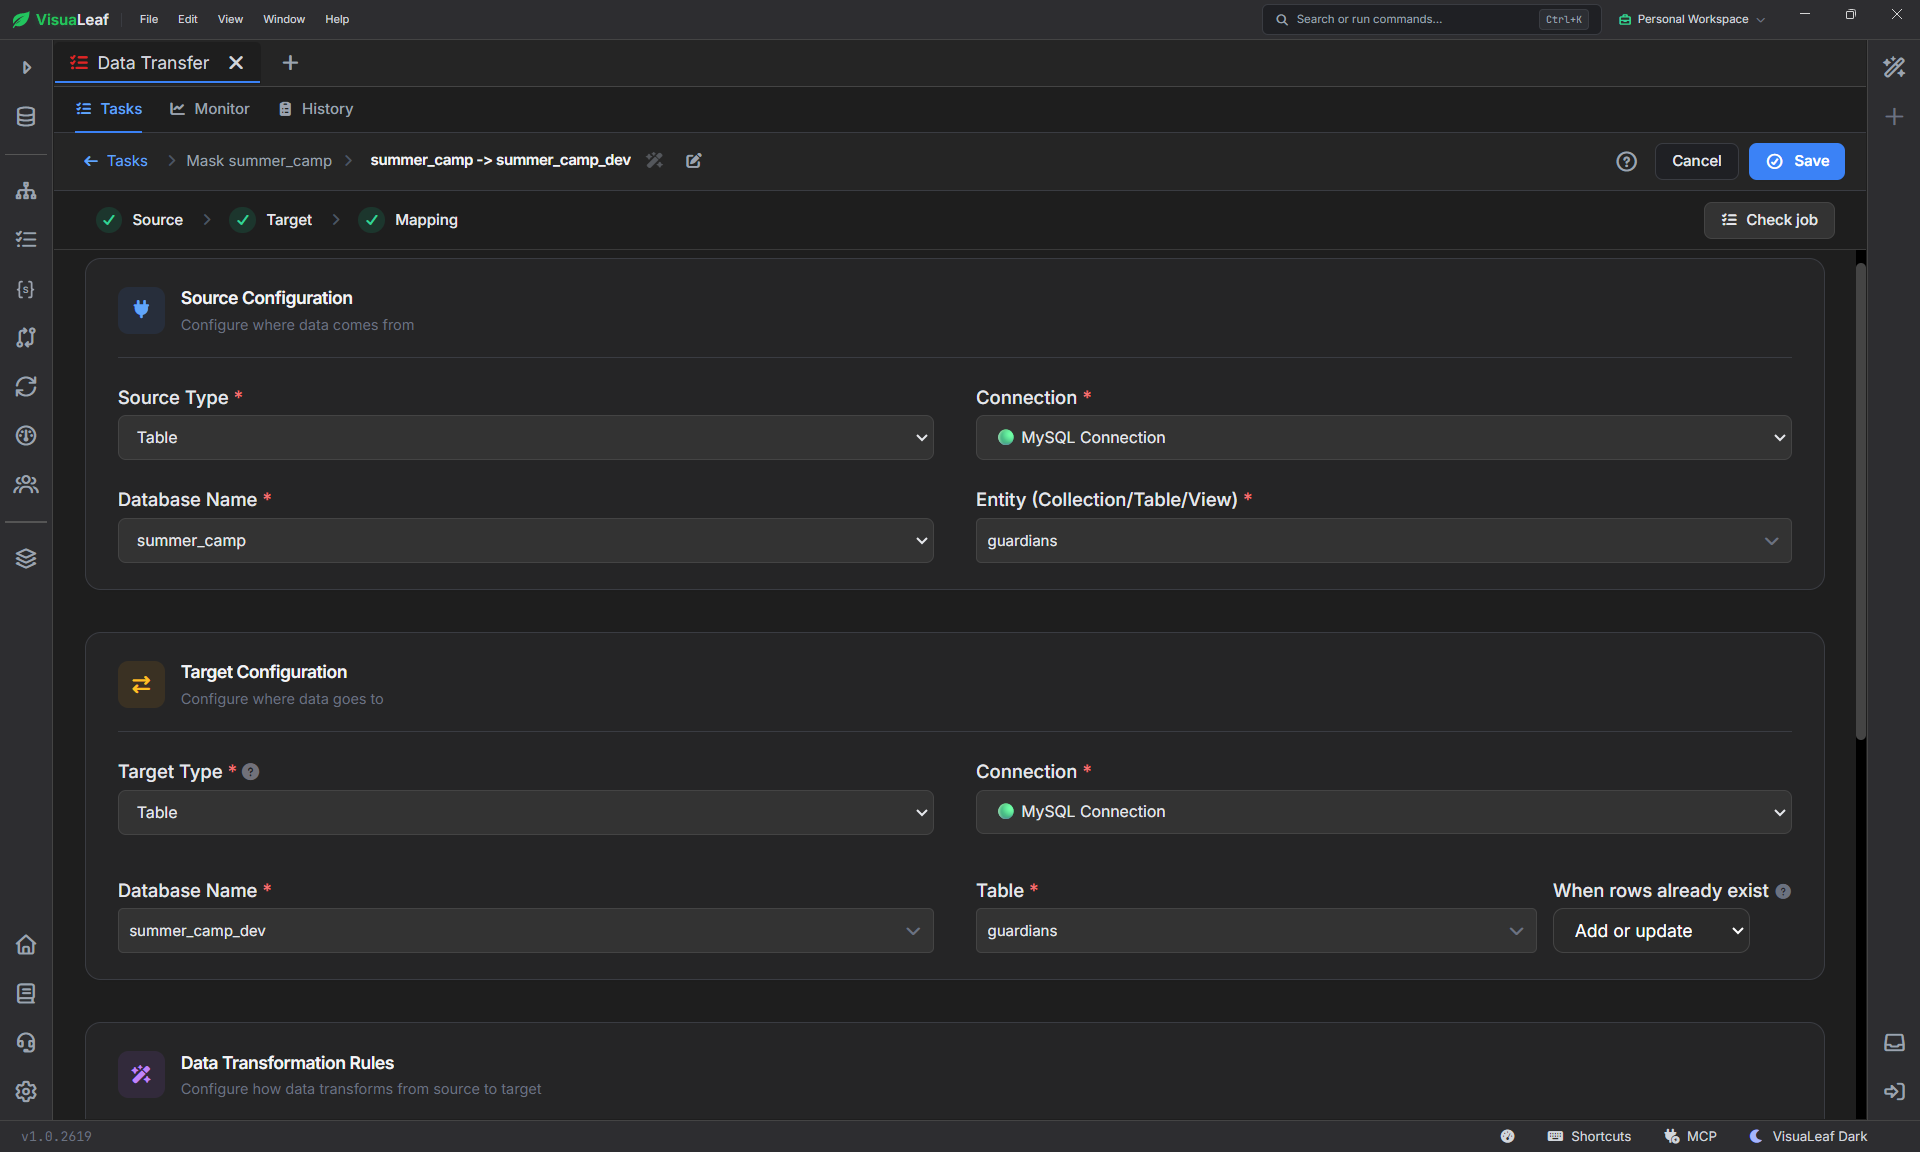This screenshot has height=1152, width=1920.
Task: Click the magic wand icon beside task name
Action: pos(655,160)
